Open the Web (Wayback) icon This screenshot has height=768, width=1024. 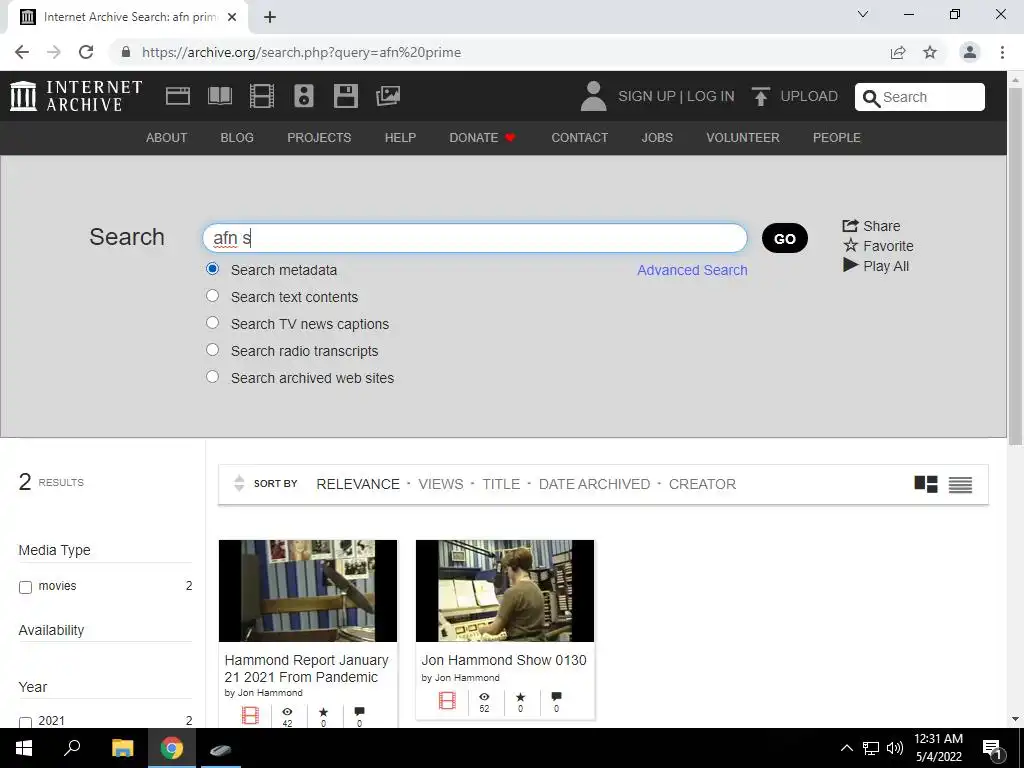[178, 96]
